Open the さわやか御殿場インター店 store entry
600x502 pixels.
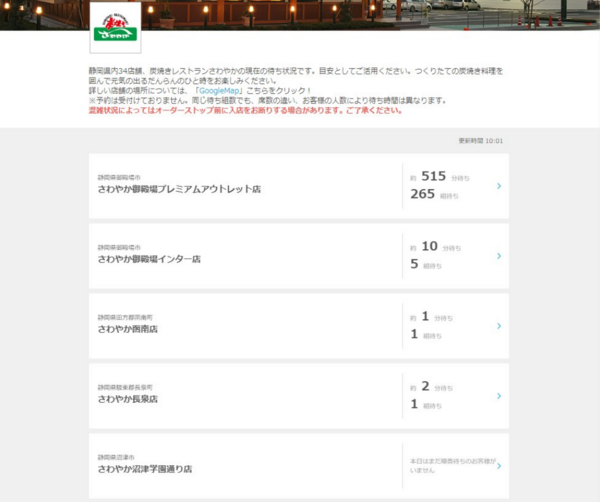tap(149, 259)
